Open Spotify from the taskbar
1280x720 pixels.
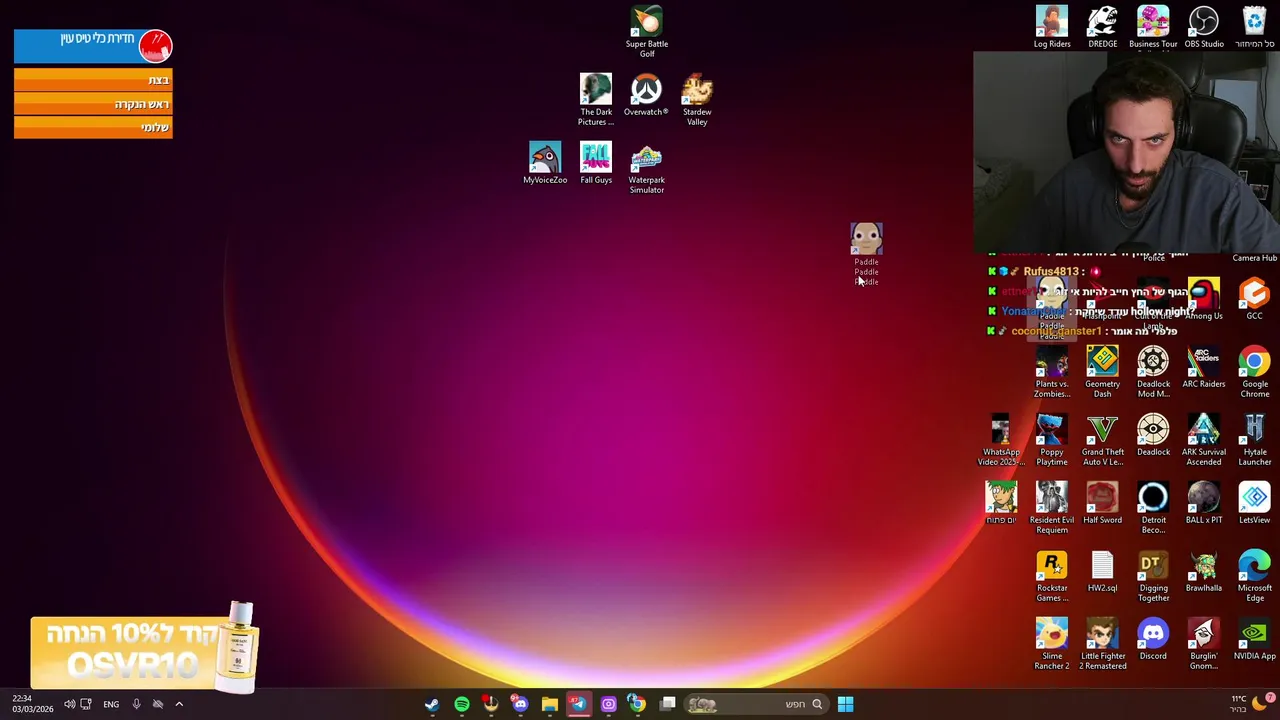pos(462,704)
